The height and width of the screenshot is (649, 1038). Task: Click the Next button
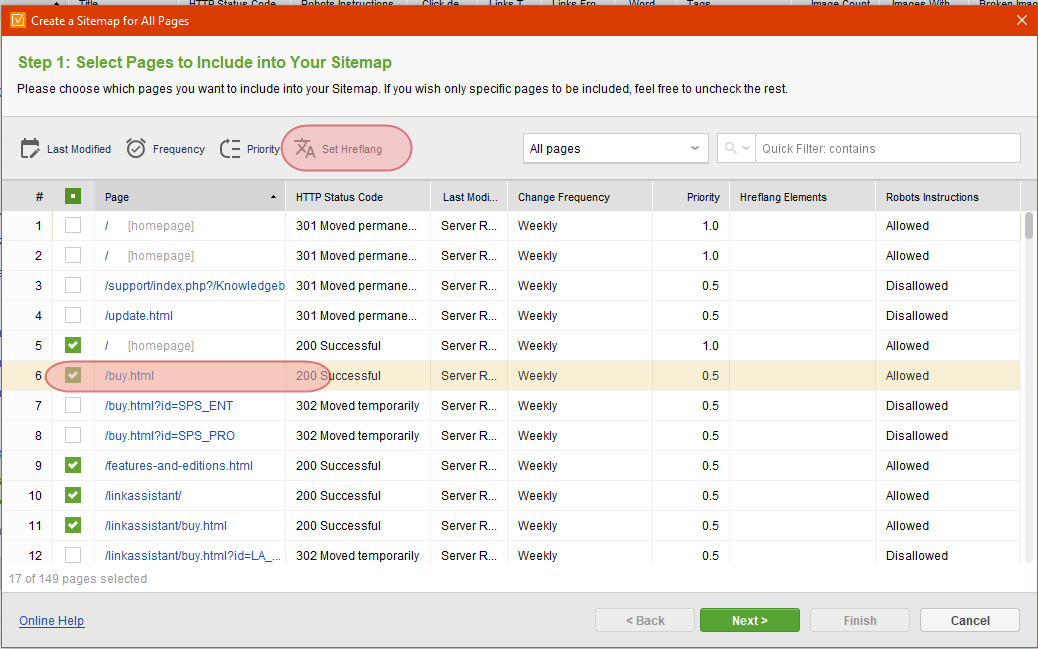point(749,621)
